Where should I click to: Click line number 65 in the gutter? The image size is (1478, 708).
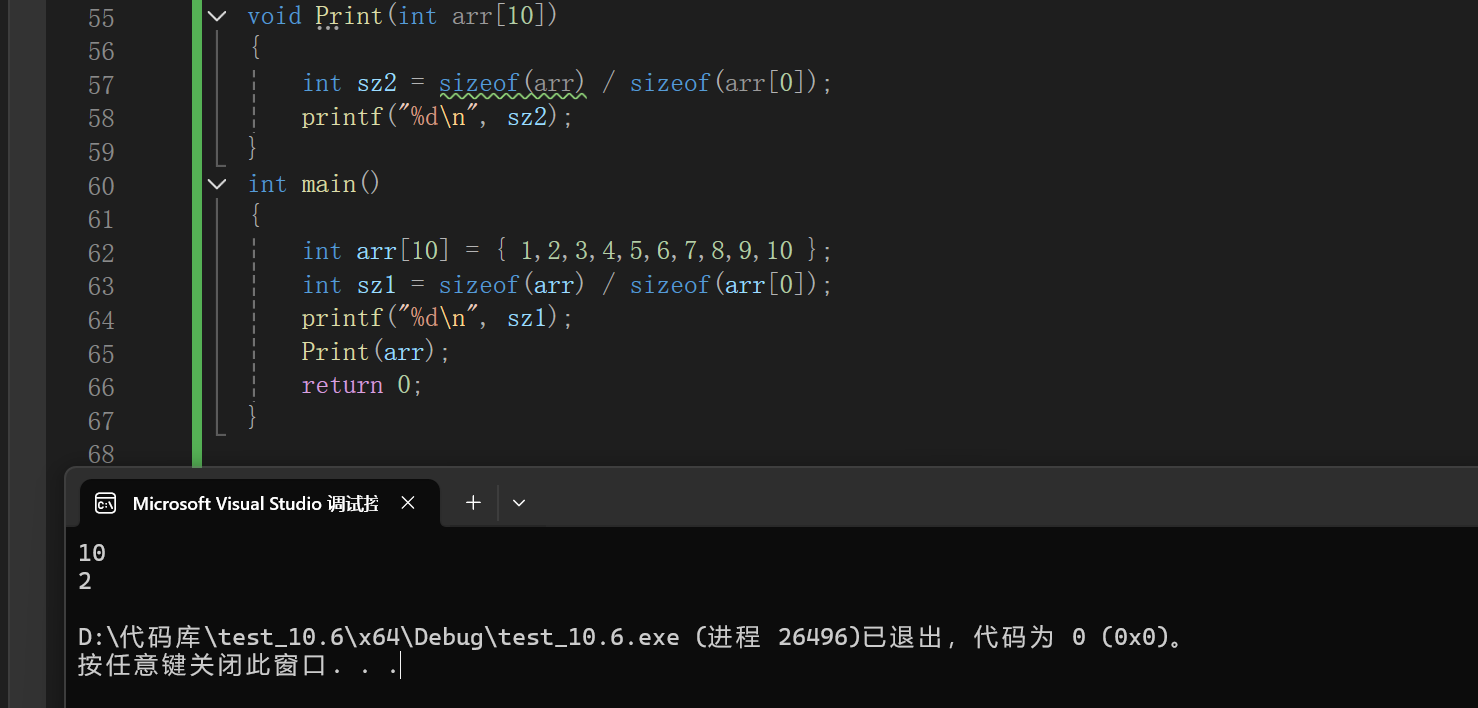coord(101,354)
